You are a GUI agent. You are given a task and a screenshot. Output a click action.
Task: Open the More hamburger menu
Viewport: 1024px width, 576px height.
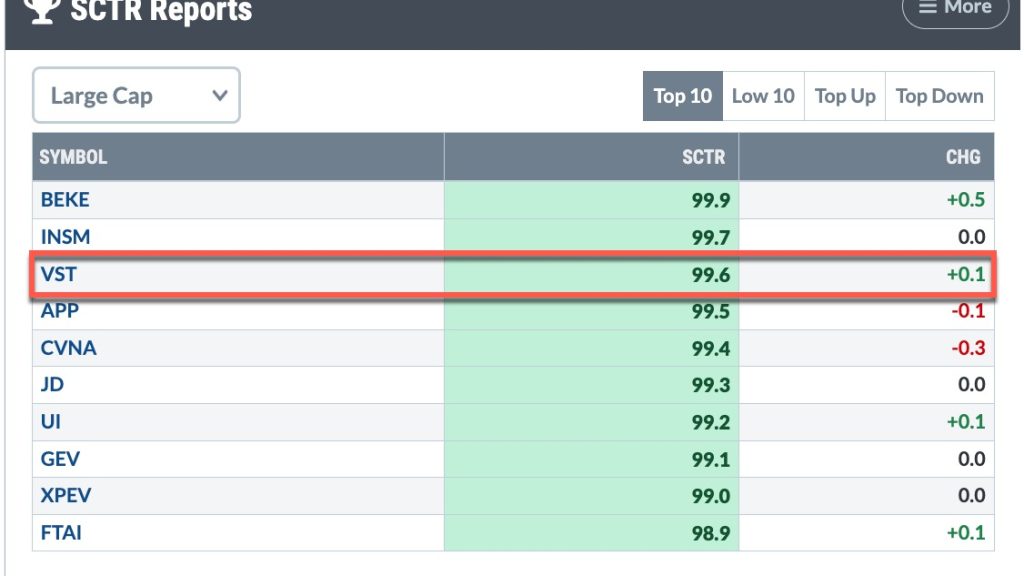pyautogui.click(x=955, y=10)
